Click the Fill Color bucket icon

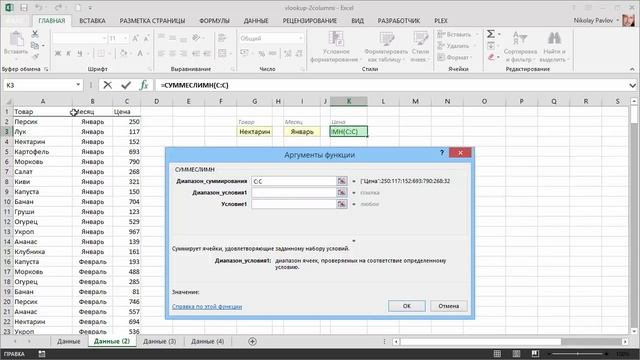point(123,53)
